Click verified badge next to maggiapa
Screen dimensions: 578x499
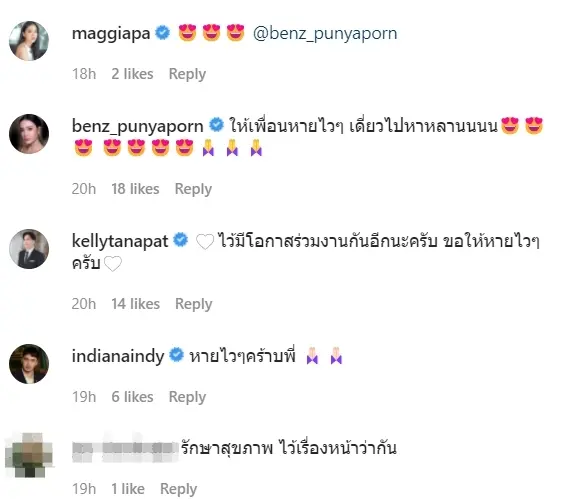pyautogui.click(x=162, y=33)
